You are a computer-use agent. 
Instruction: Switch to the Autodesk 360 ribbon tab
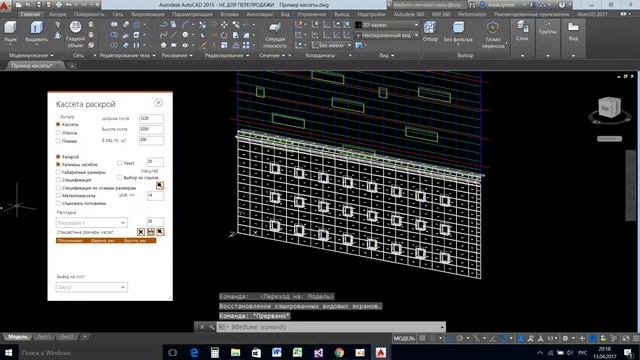409,14
